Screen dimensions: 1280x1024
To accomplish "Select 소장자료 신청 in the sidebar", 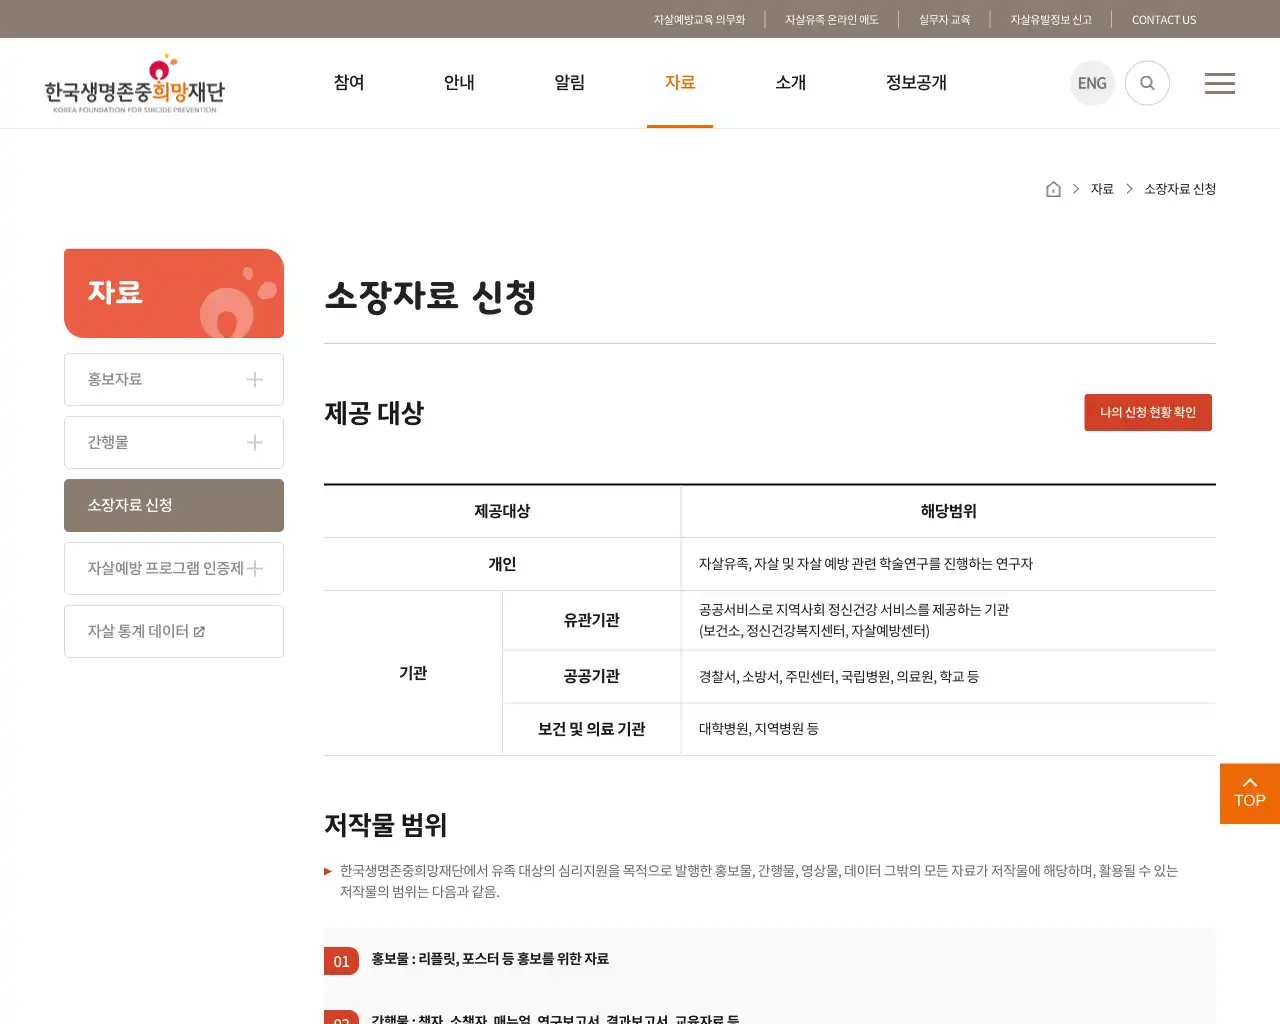I will (174, 505).
